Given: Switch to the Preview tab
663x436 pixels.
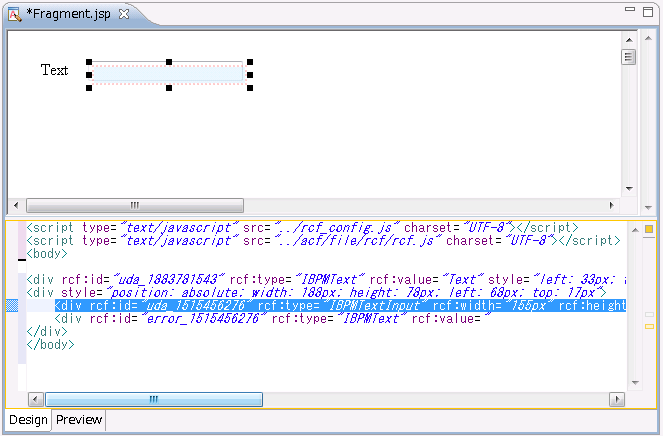Looking at the screenshot, I should [x=79, y=420].
